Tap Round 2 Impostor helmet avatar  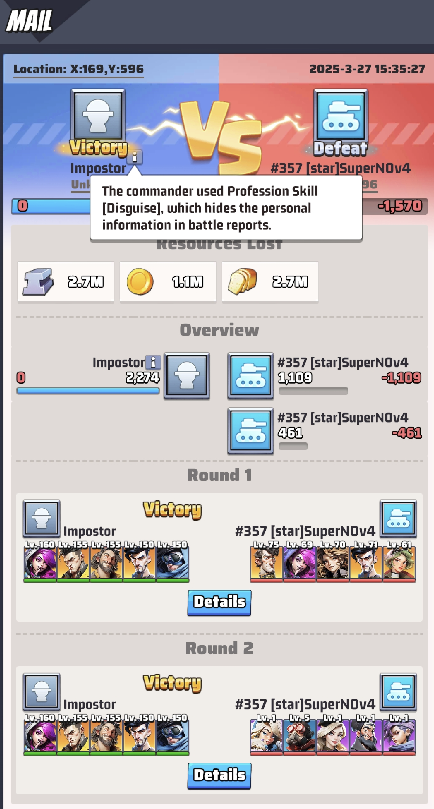pos(41,692)
